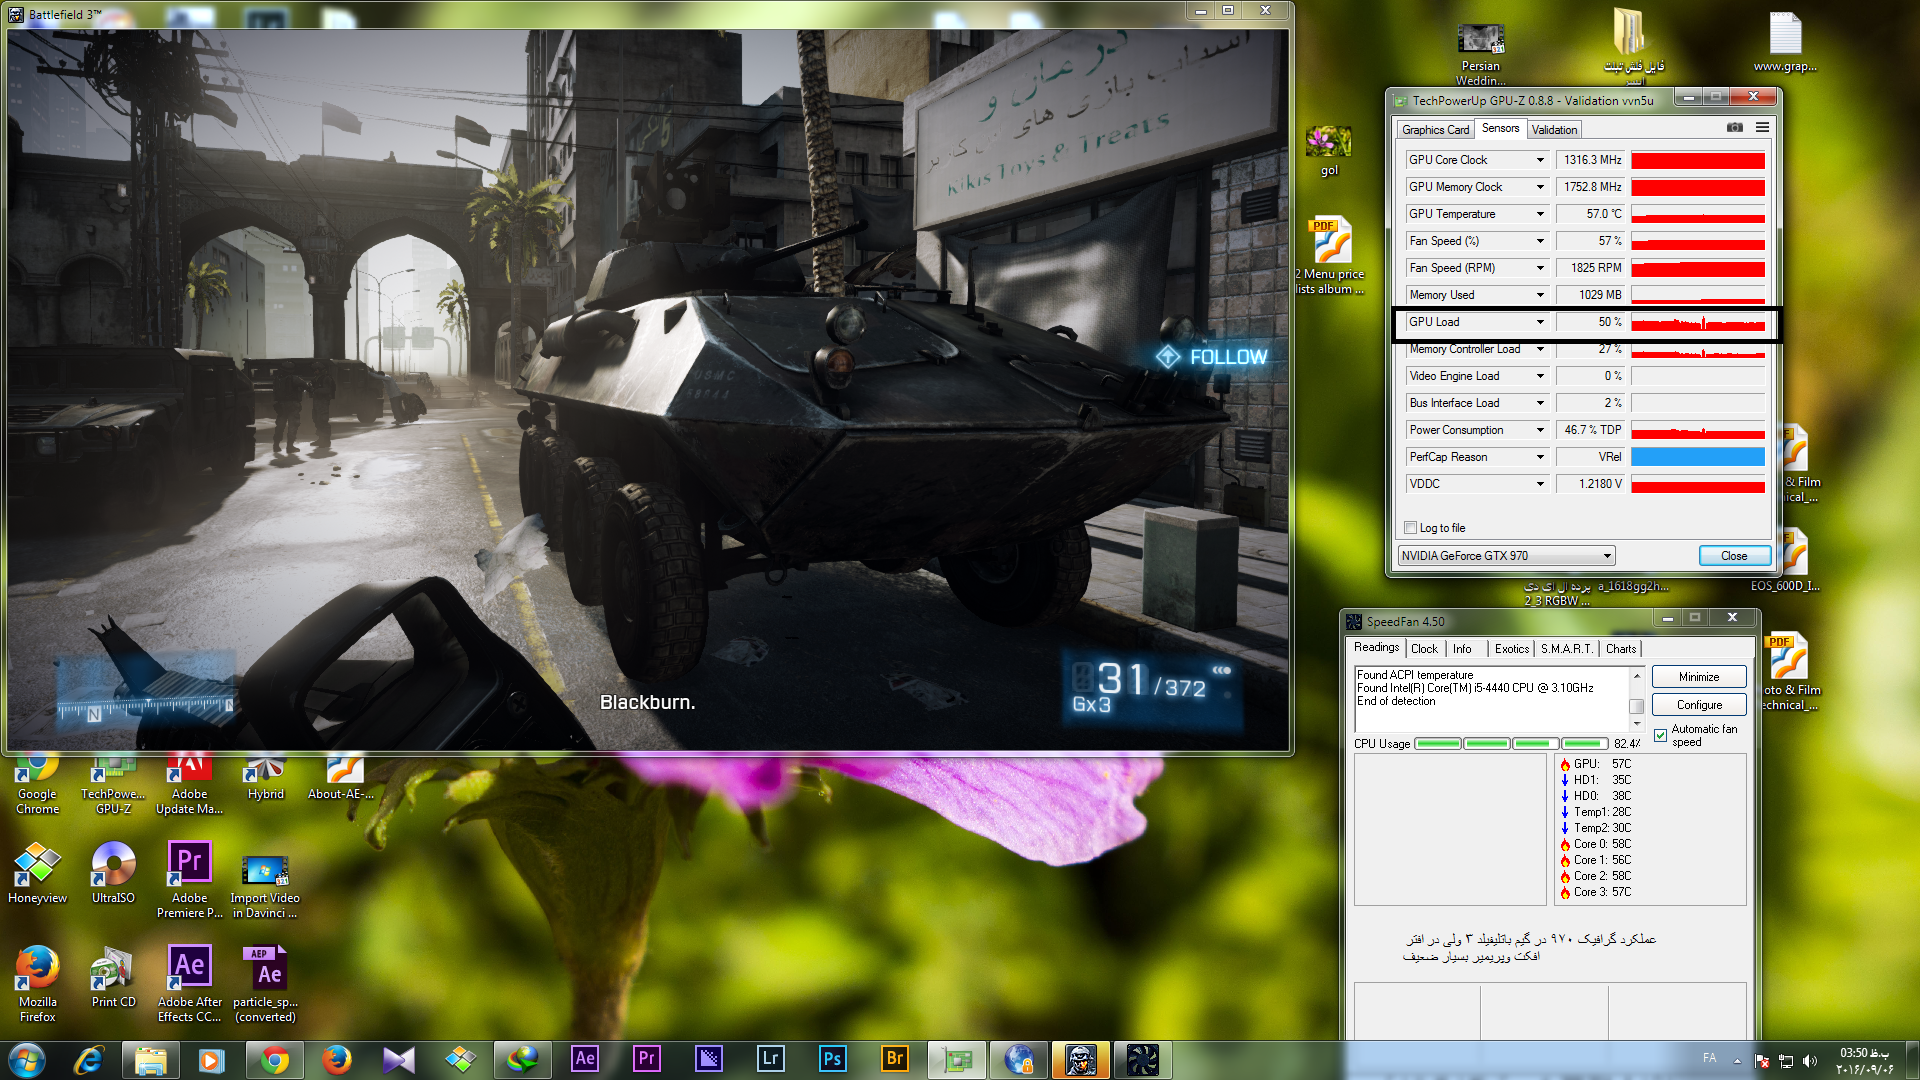
Task: Open the volume tray icon
Action: pyautogui.click(x=1809, y=1061)
